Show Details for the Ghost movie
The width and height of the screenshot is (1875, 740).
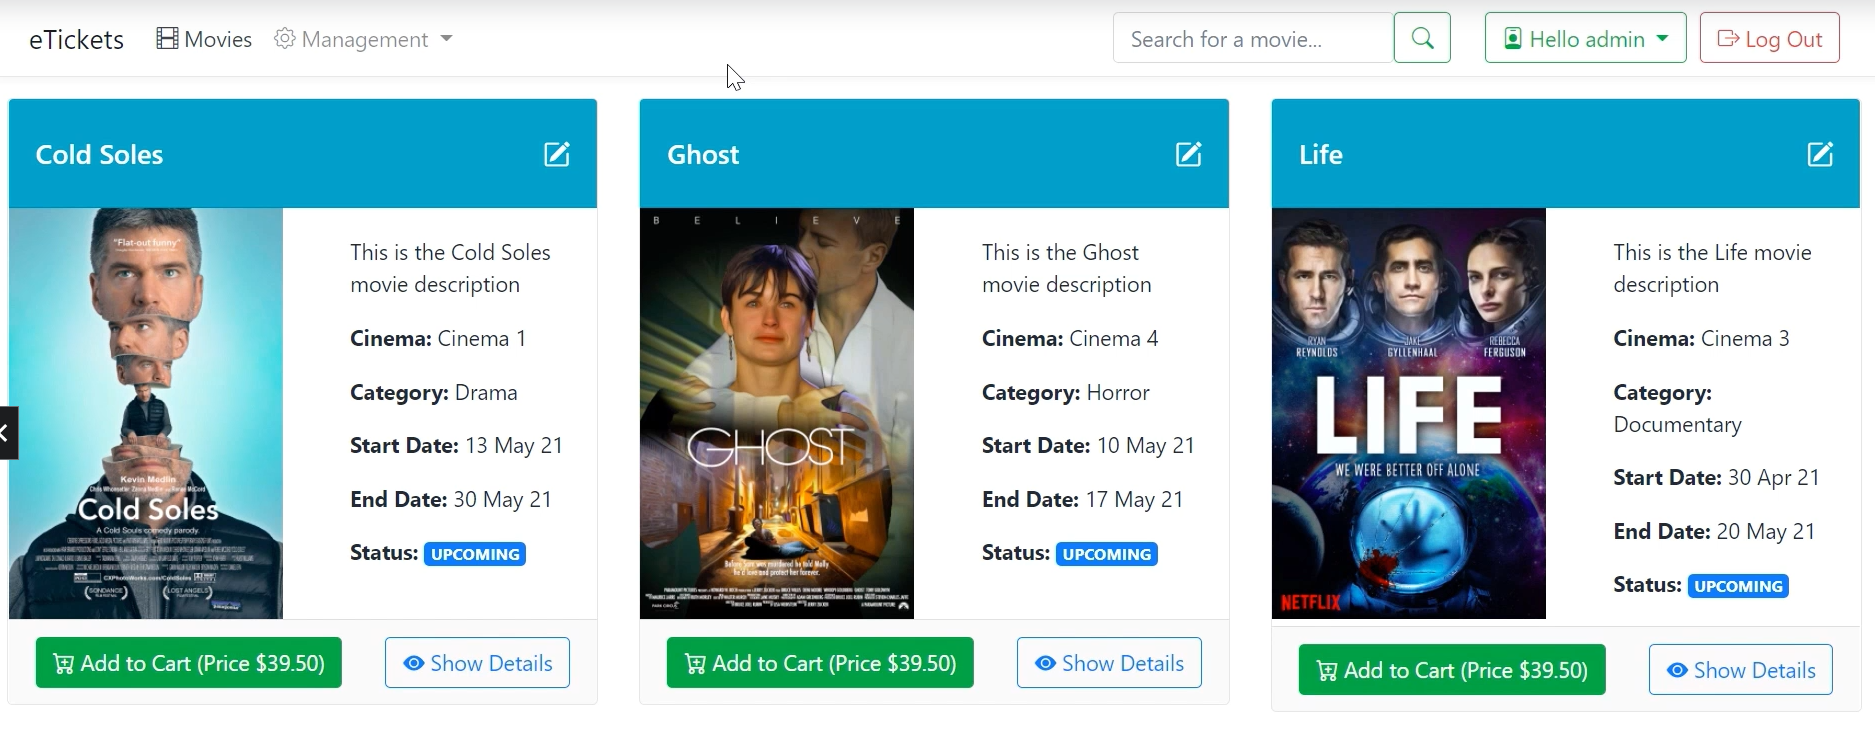pyautogui.click(x=1108, y=662)
